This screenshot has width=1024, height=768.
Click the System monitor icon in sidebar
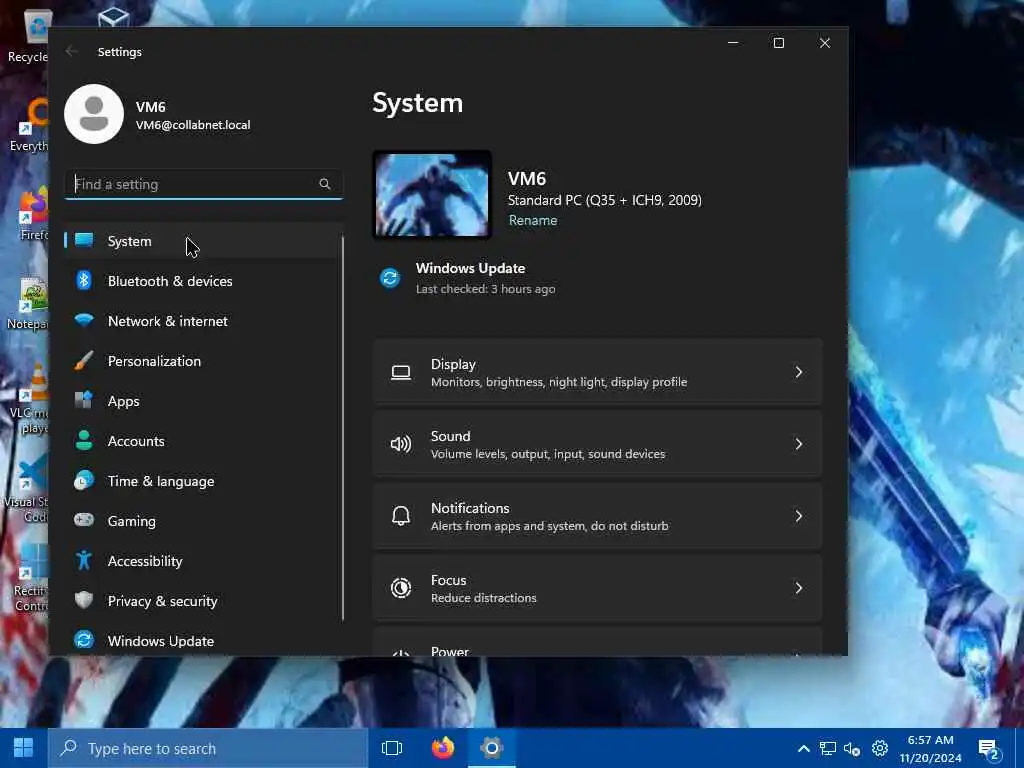click(84, 240)
